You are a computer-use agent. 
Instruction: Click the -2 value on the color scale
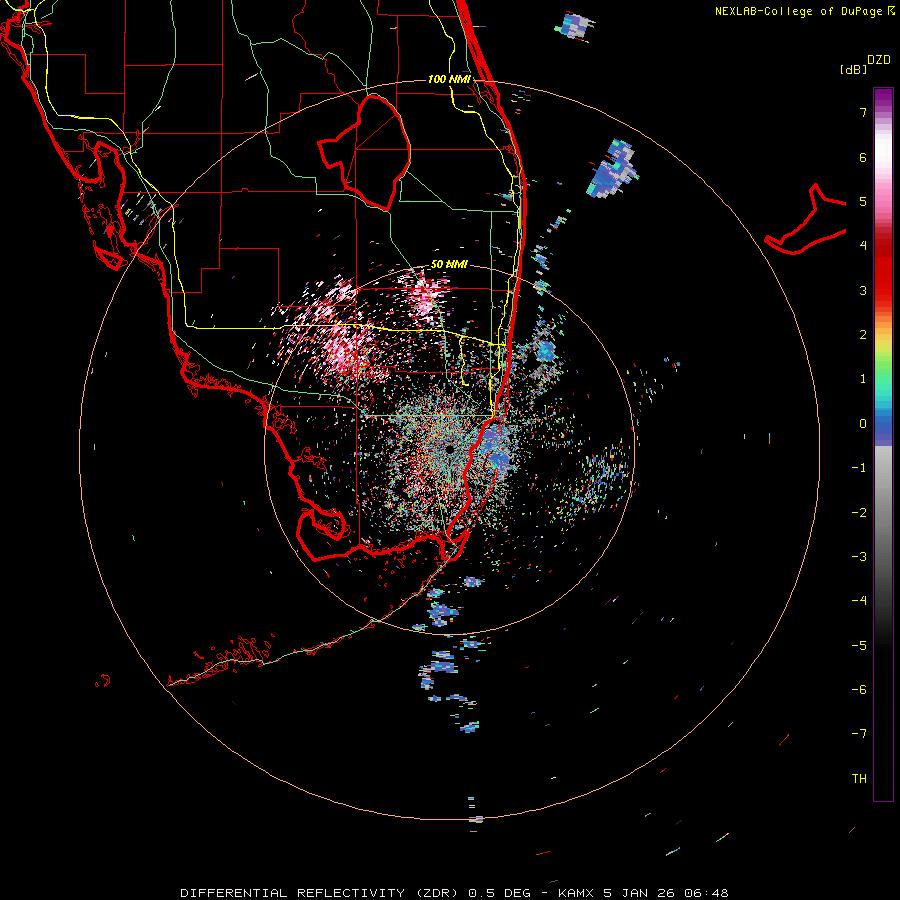(x=859, y=513)
